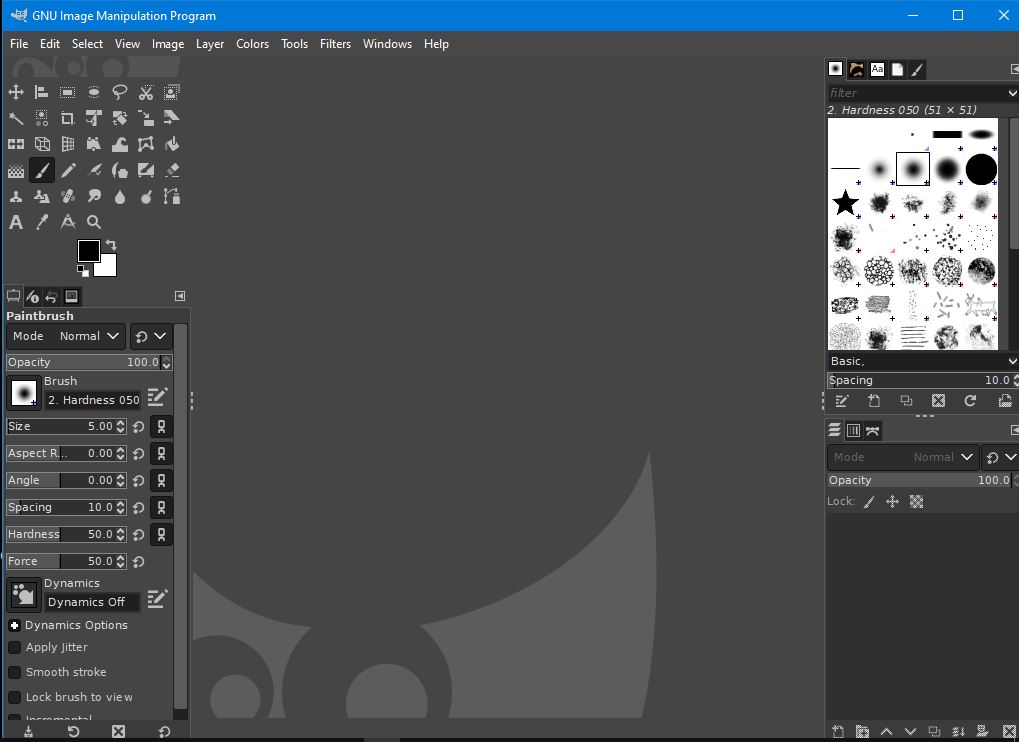This screenshot has height=742, width=1019.
Task: Edit the selected brush in Brushes panel
Action: point(842,401)
